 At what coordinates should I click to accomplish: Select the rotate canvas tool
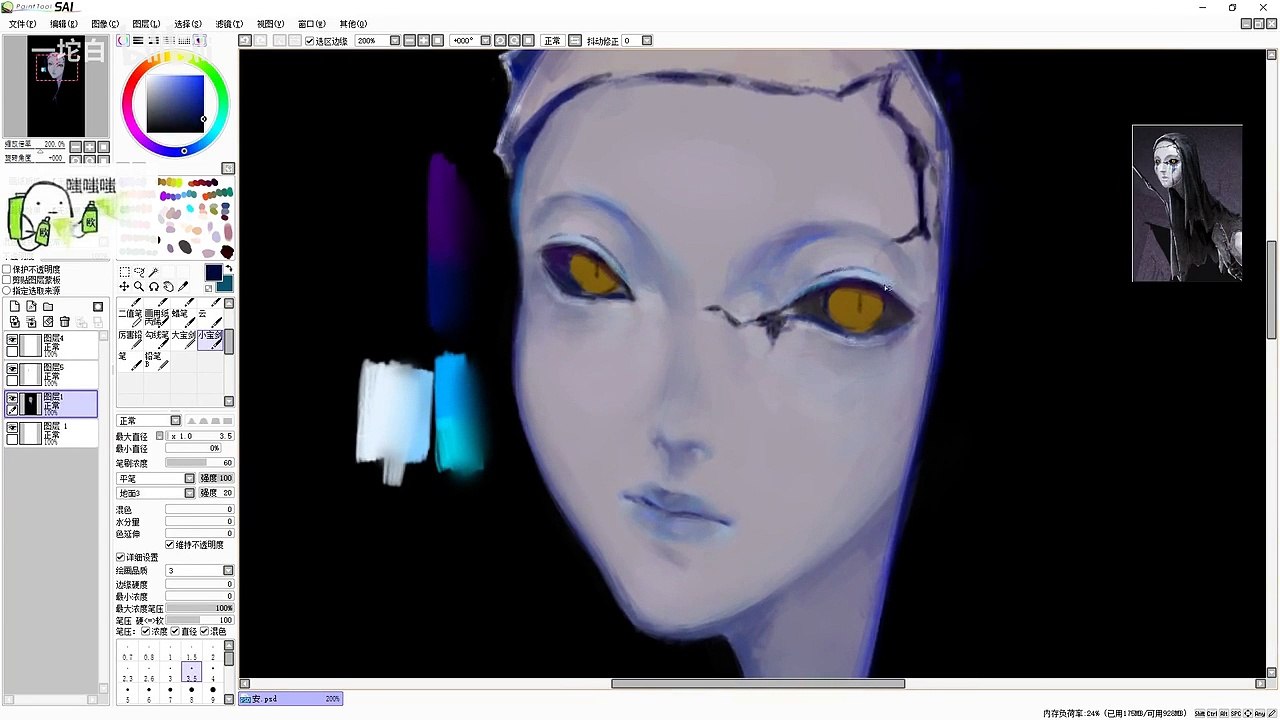[154, 286]
